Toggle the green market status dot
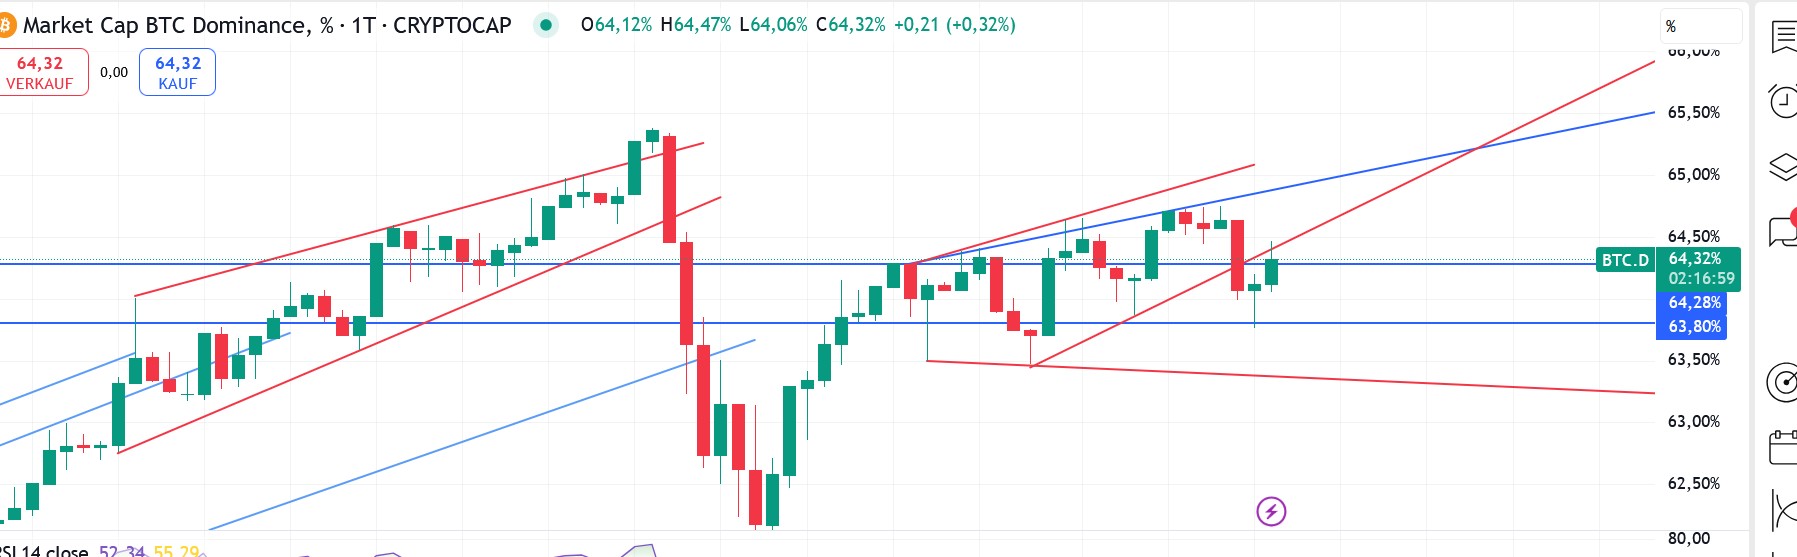 coord(545,25)
